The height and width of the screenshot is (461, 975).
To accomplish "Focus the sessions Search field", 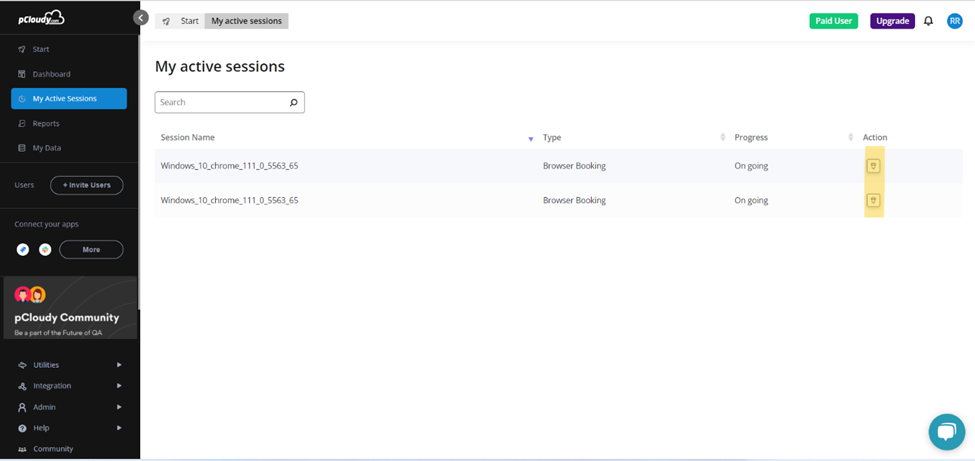I will [220, 102].
